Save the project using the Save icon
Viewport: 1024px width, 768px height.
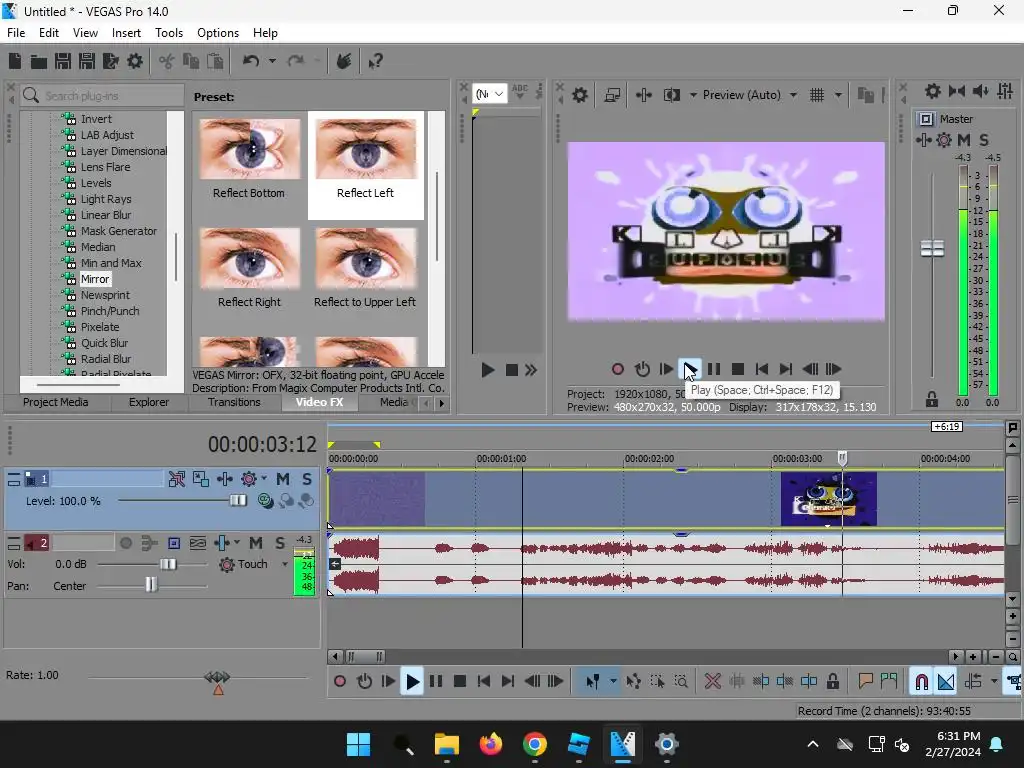point(63,61)
